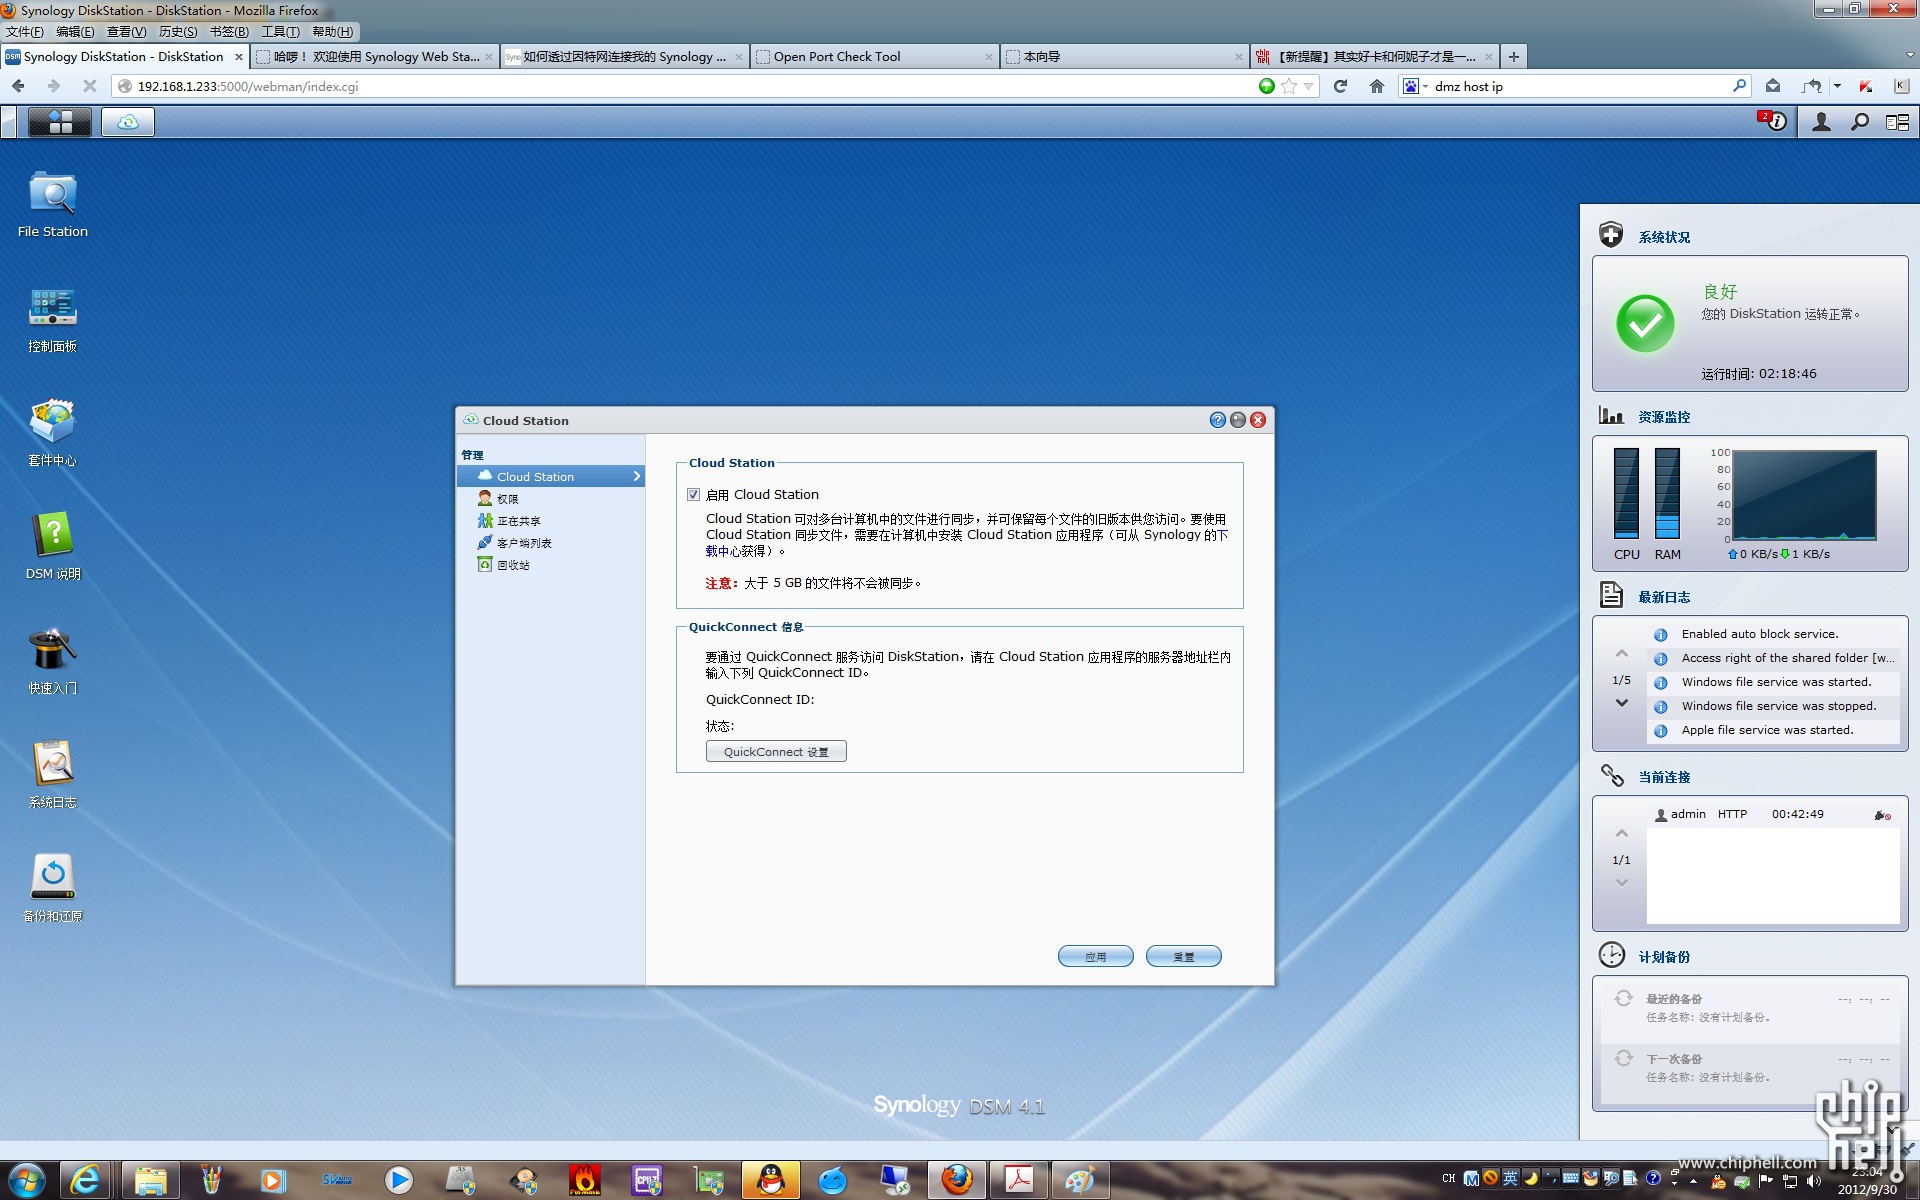Disconnect the admin HTTP connection icon
Viewport: 1920px width, 1200px height.
(x=1882, y=815)
